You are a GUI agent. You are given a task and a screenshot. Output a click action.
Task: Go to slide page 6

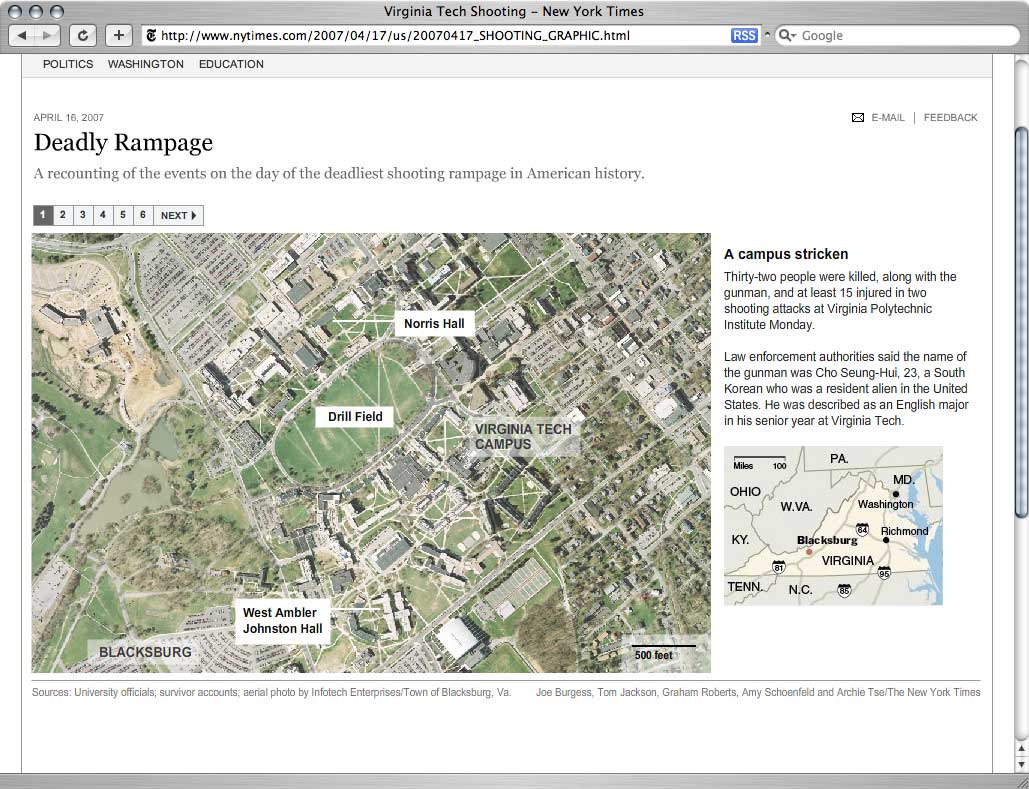point(142,215)
